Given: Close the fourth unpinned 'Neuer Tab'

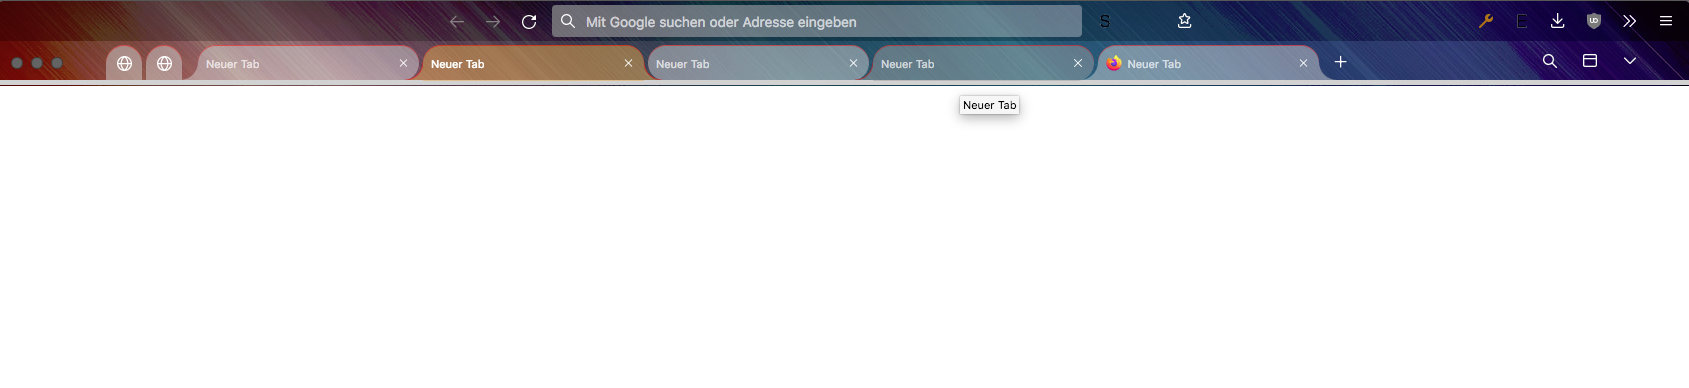Looking at the screenshot, I should pos(1078,63).
